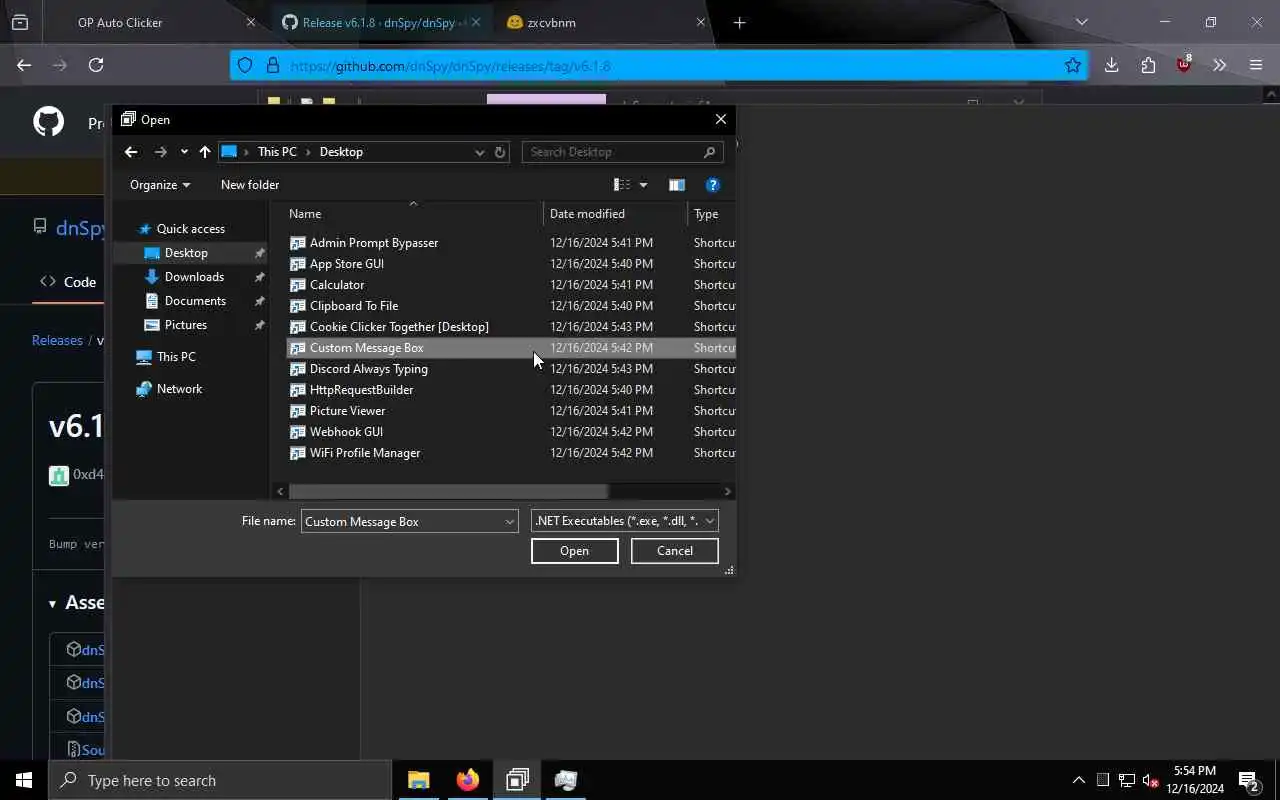Open Downloads in navigation pane
The image size is (1280, 800).
194,277
